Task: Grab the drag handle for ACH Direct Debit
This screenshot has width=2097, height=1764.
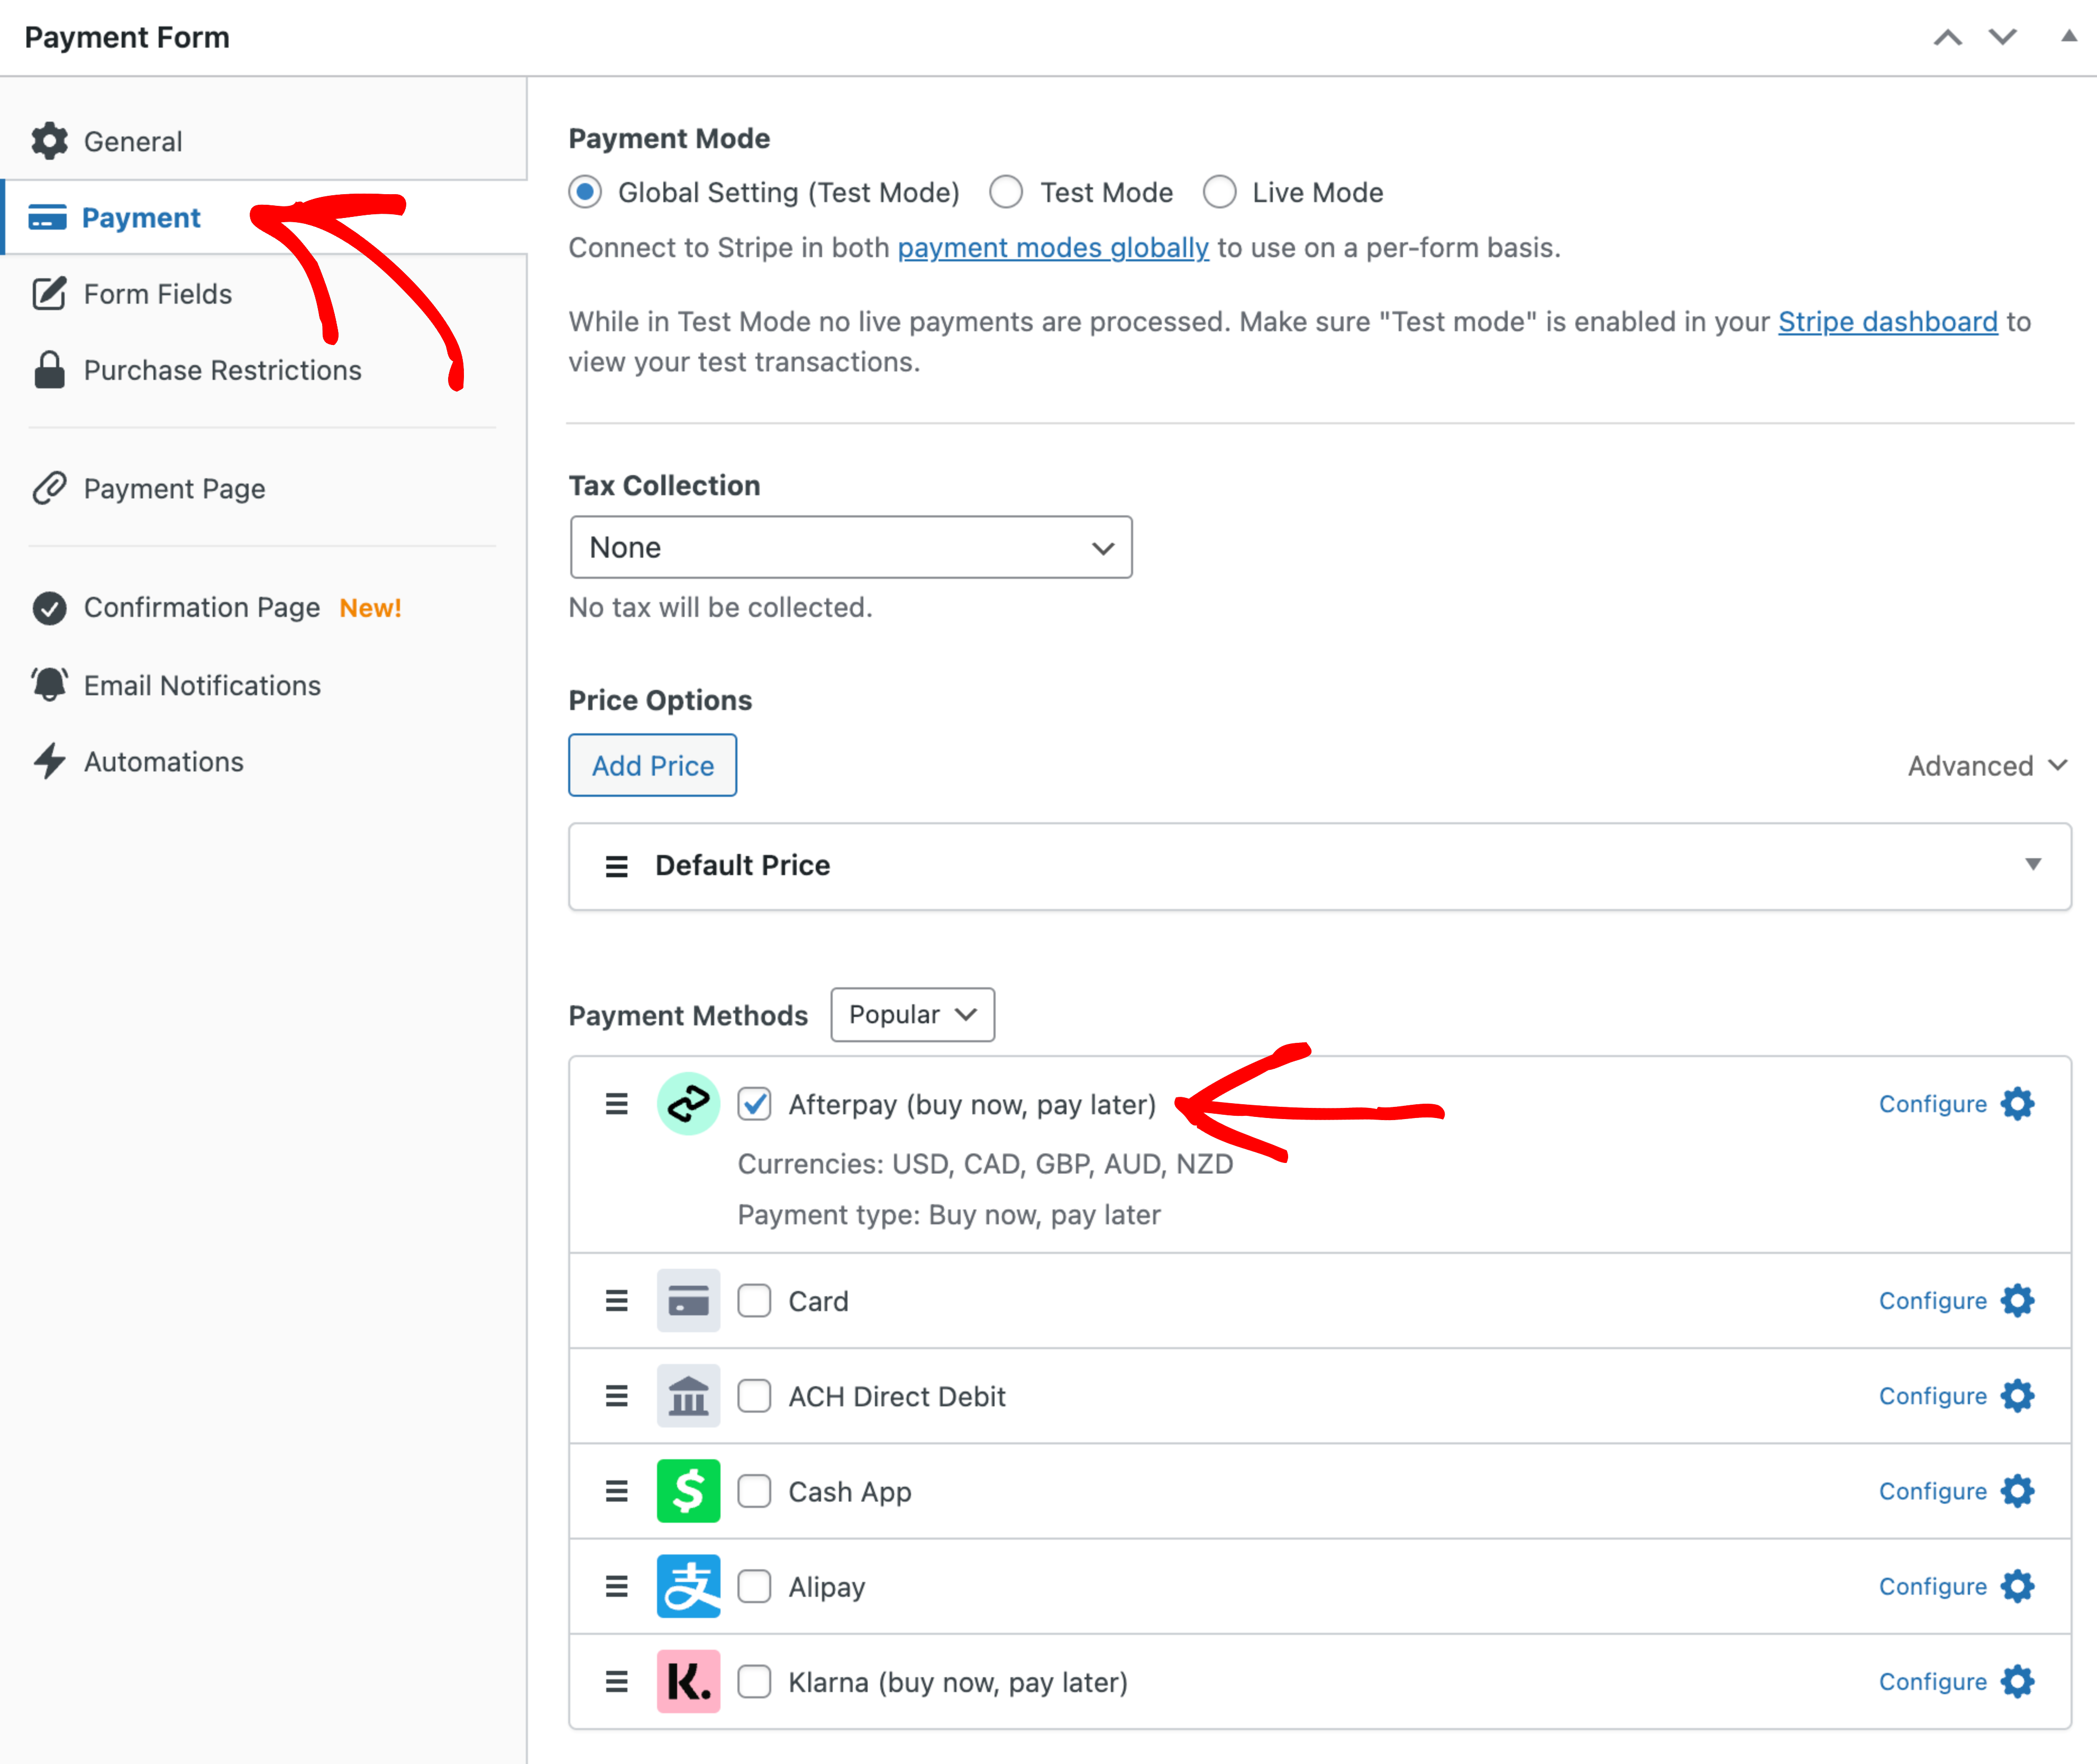Action: click(x=617, y=1396)
